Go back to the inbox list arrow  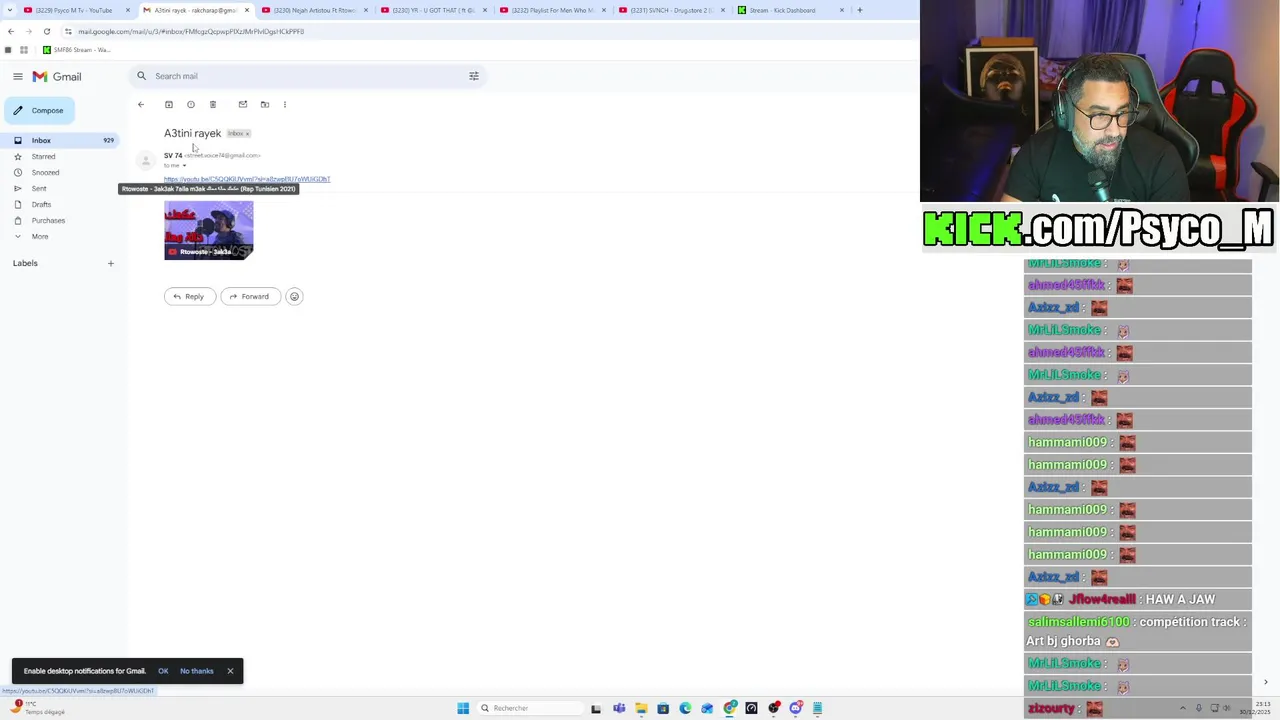[x=141, y=104]
